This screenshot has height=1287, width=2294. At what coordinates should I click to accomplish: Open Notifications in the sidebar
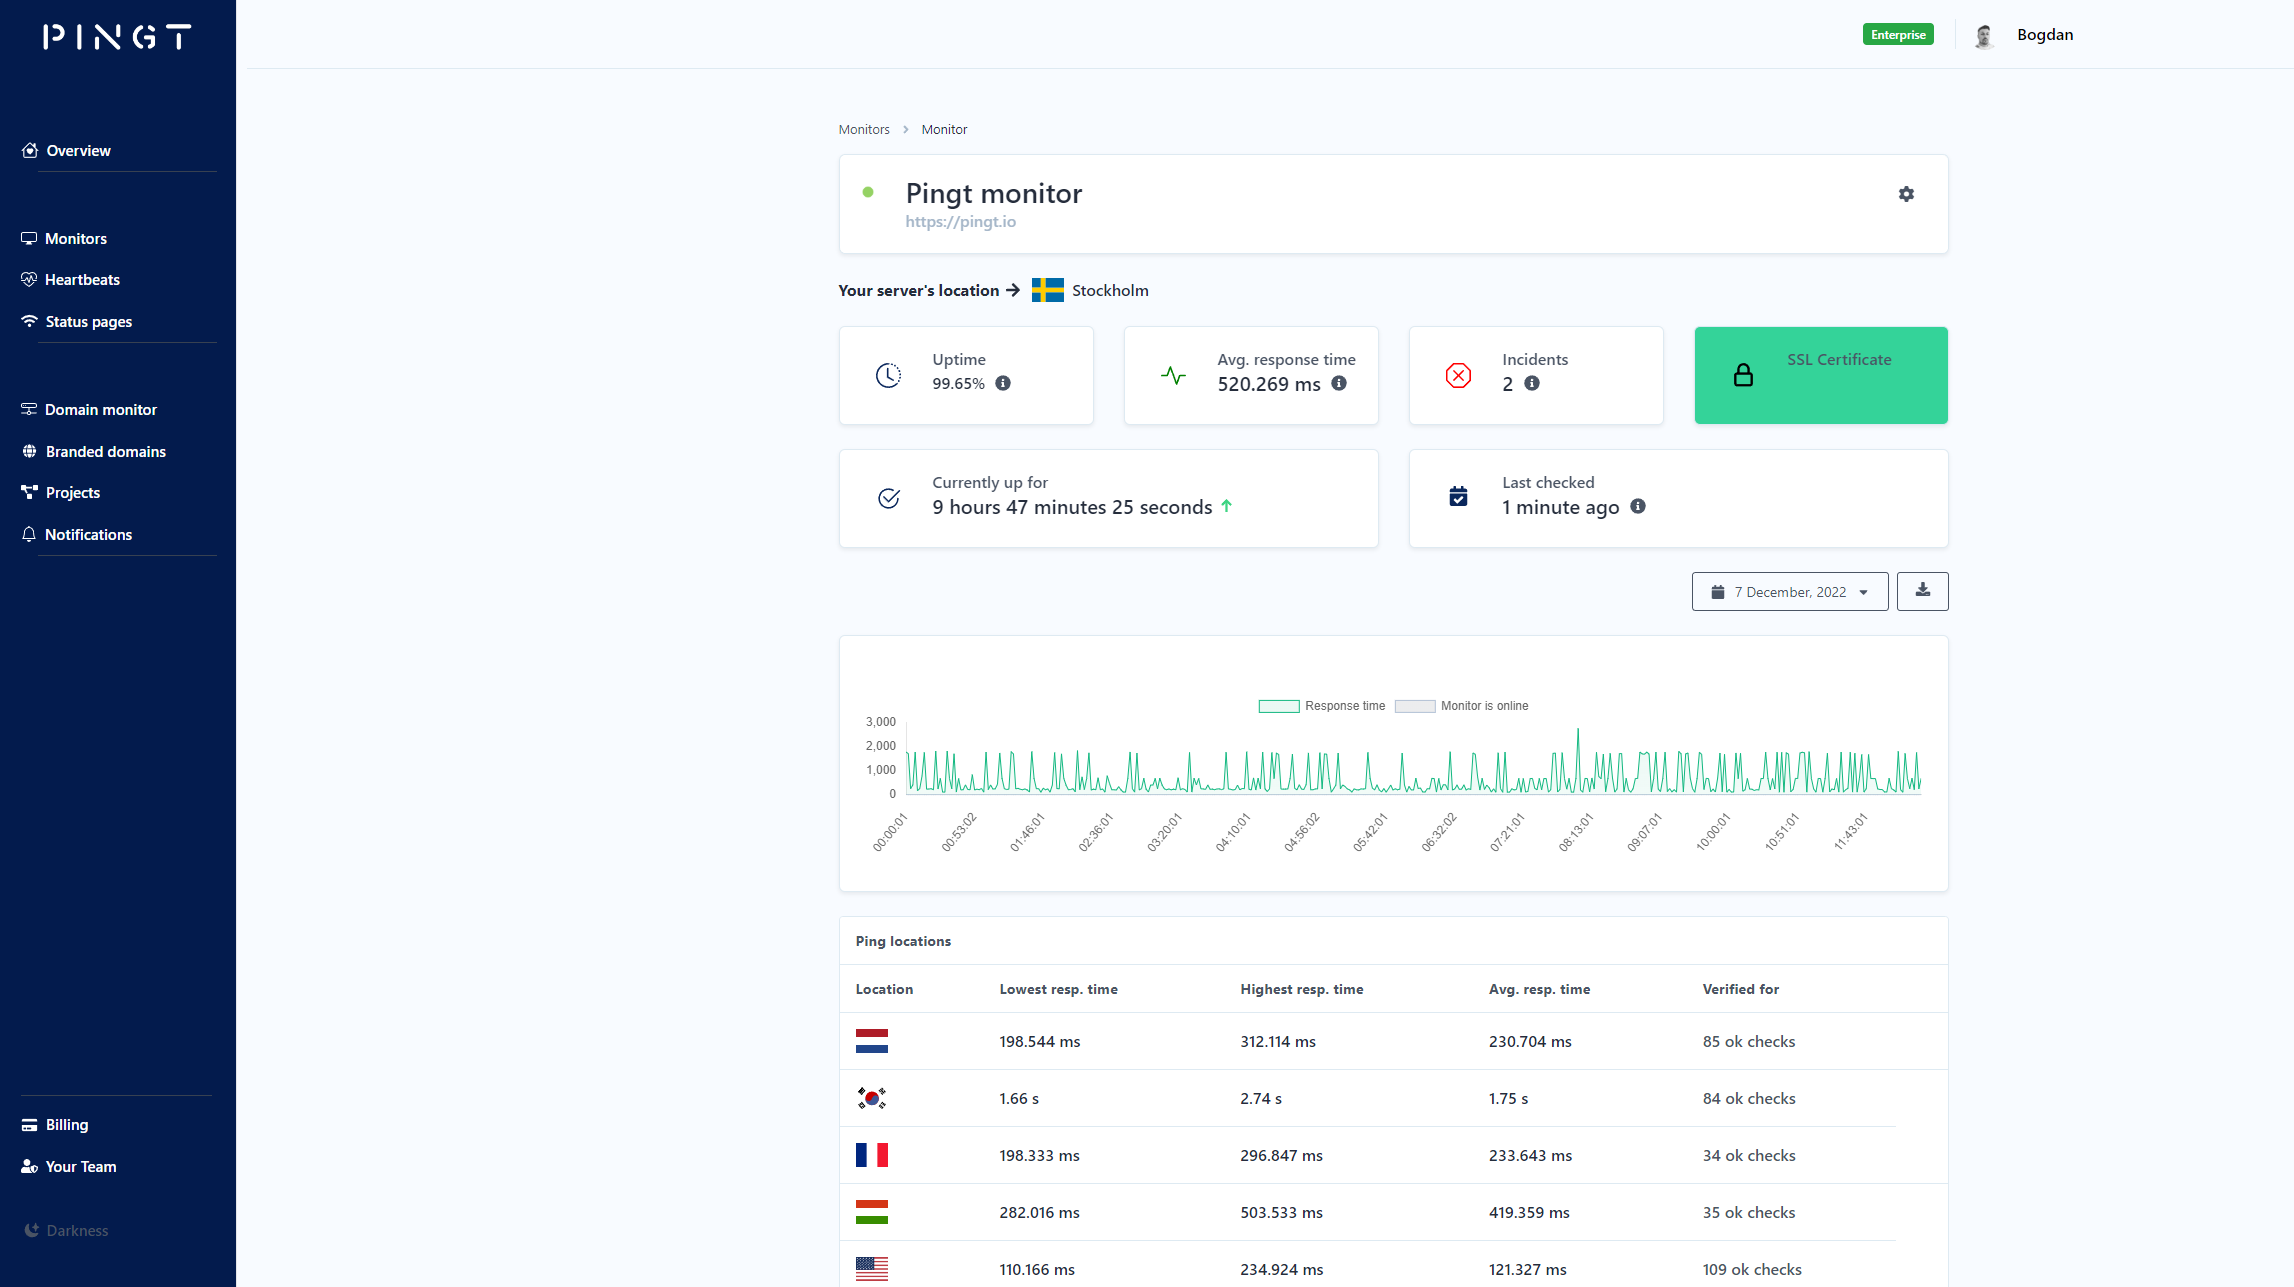pos(77,534)
